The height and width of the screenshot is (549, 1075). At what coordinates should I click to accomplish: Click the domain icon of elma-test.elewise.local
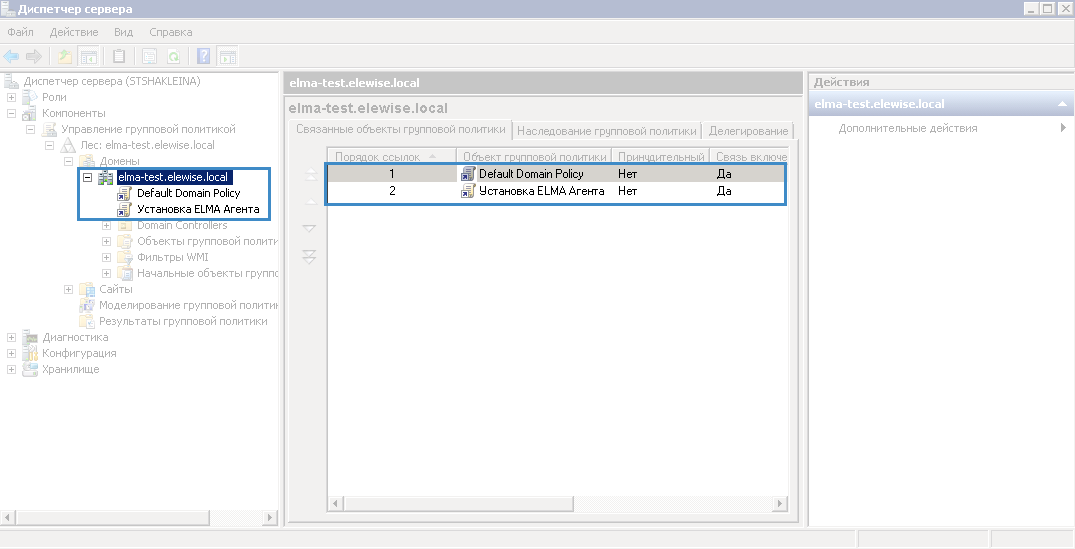[x=106, y=178]
